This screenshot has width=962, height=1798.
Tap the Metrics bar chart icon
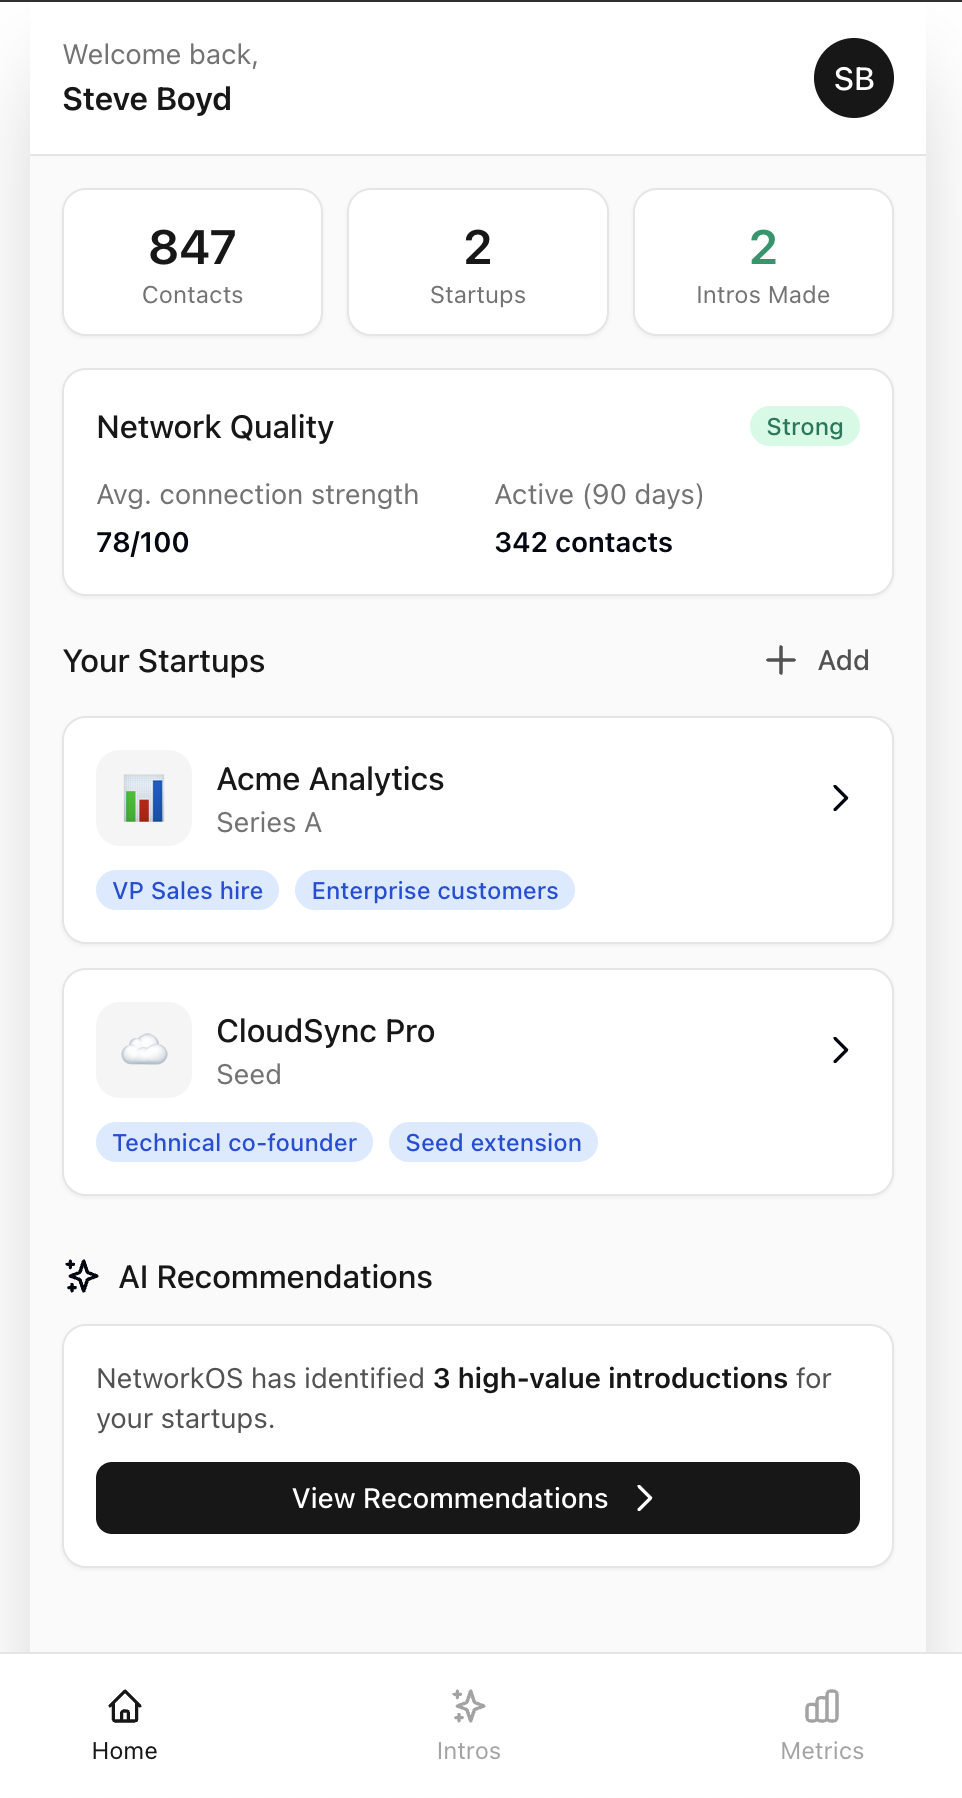(x=822, y=1706)
